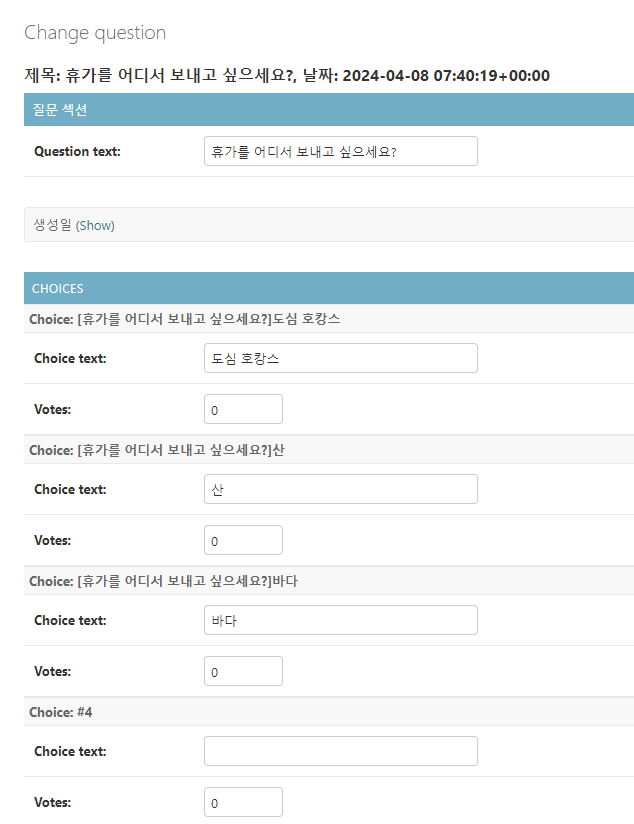Click the Votes label of Choice #4
This screenshot has width=634, height=824.
(x=52, y=802)
